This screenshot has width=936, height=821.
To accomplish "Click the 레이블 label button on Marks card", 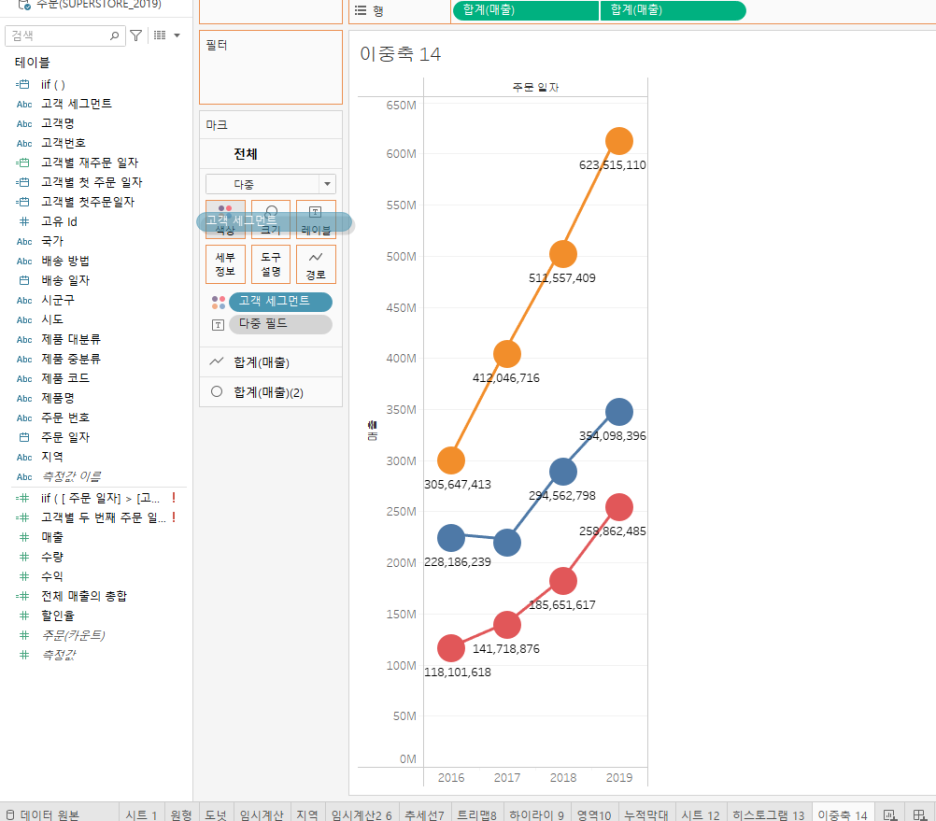I will [x=316, y=219].
